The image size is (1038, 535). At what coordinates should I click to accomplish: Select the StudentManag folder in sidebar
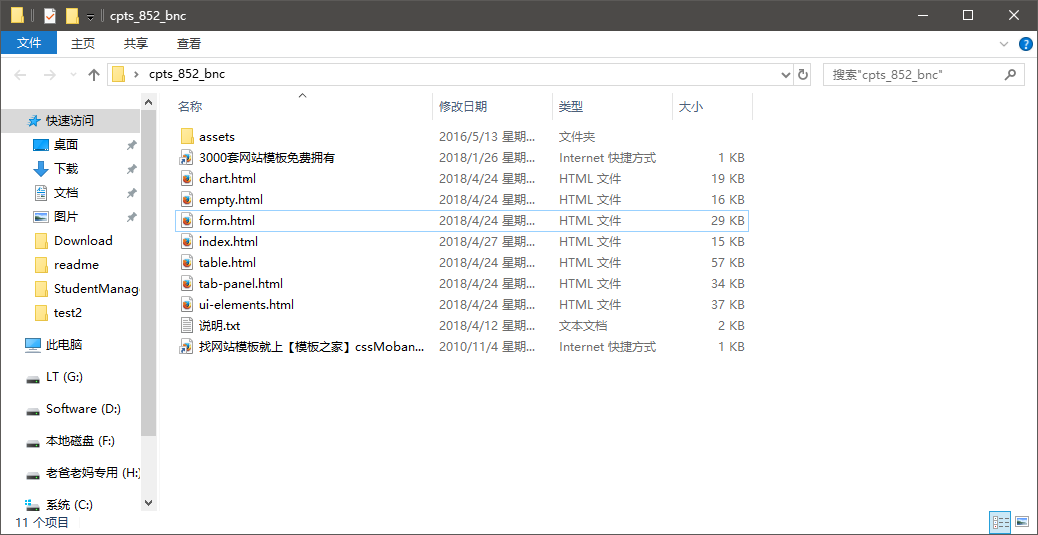[x=86, y=289]
